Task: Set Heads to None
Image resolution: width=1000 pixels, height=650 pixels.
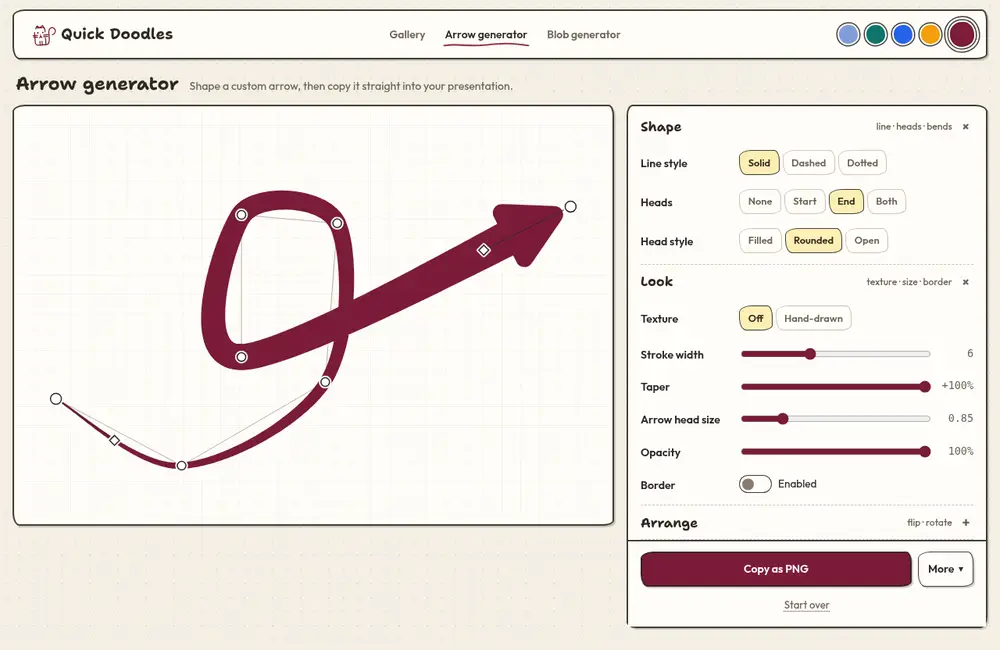Action: click(x=760, y=202)
